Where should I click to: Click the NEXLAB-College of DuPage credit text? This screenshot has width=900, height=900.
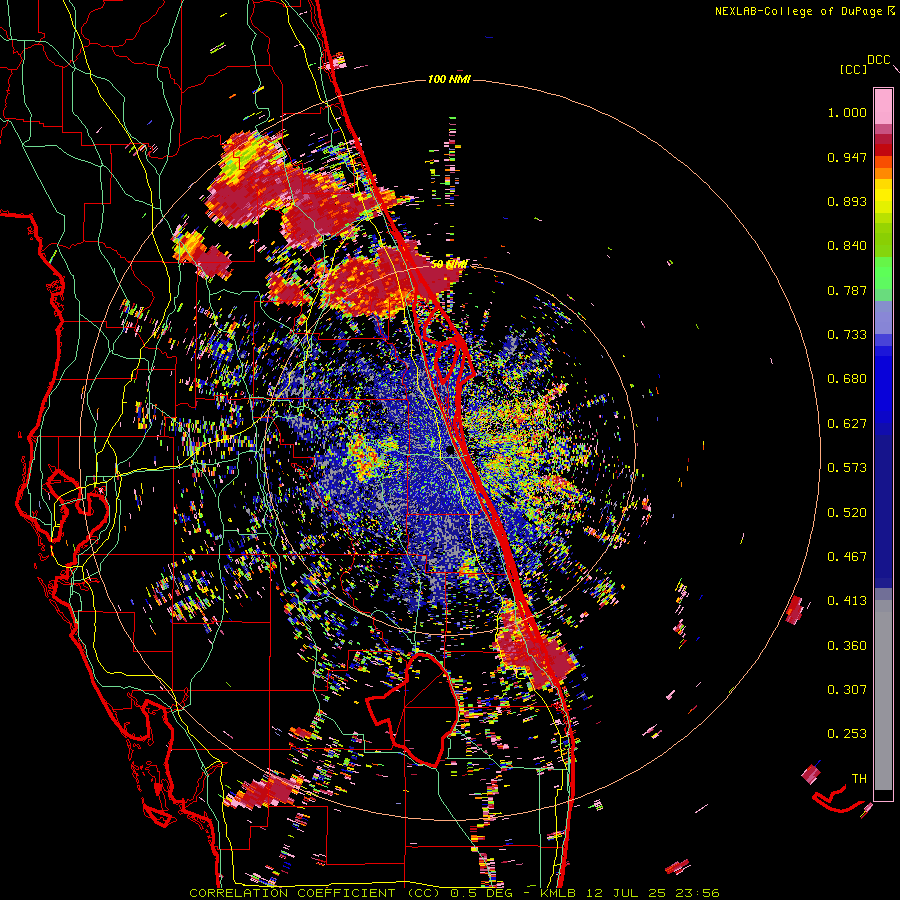[x=805, y=11]
